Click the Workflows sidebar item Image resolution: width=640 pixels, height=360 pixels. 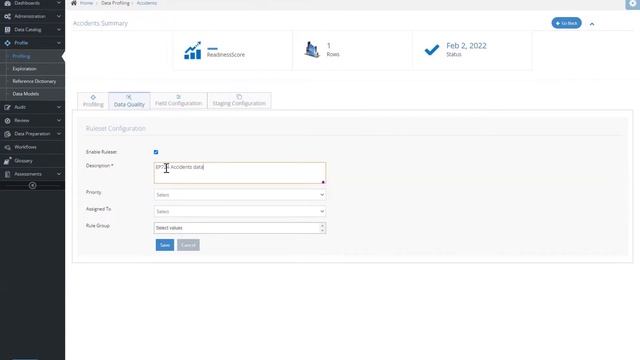tap(25, 147)
